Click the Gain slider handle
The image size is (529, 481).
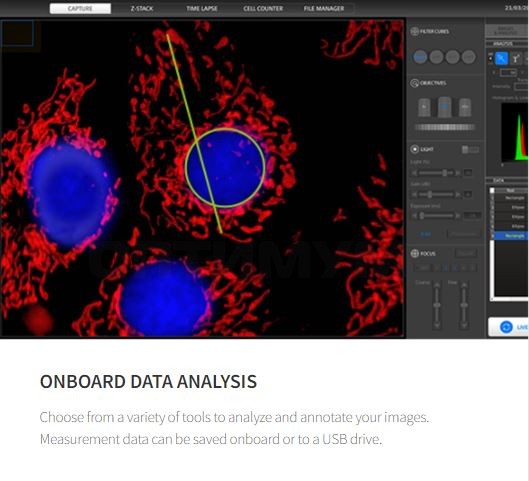[430, 195]
